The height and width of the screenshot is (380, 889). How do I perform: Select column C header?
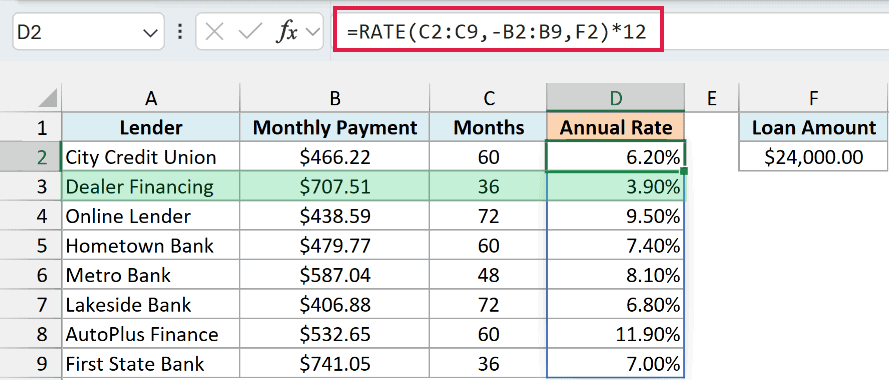click(x=488, y=98)
